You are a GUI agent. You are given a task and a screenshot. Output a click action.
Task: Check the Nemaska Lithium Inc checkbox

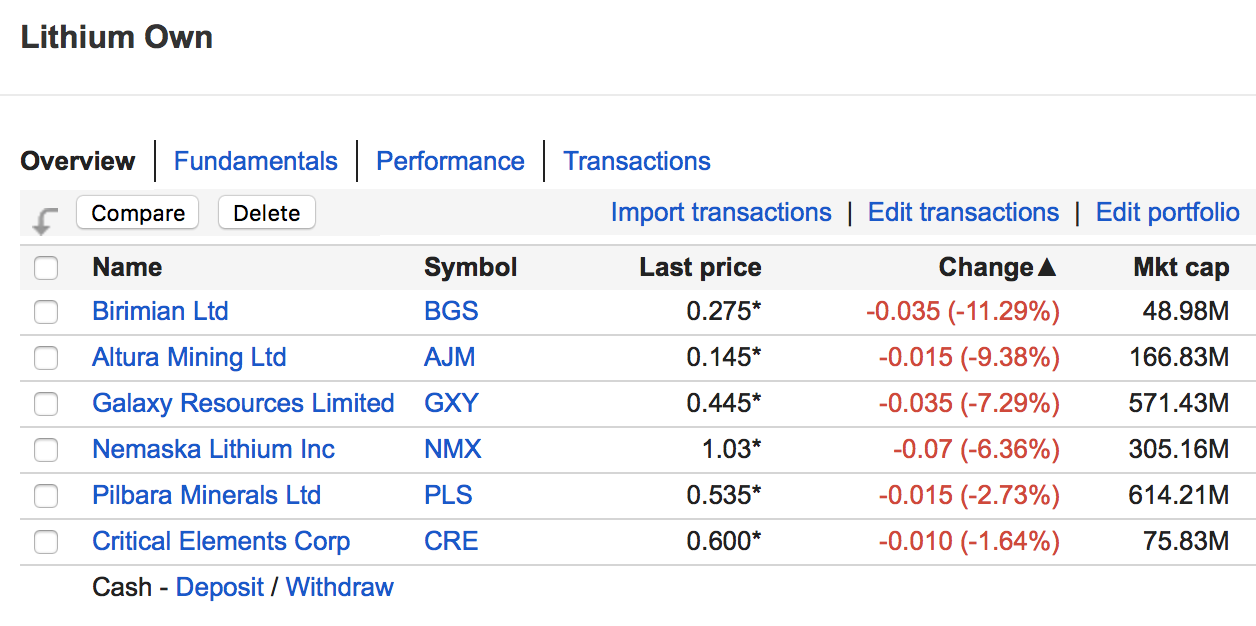tap(46, 450)
